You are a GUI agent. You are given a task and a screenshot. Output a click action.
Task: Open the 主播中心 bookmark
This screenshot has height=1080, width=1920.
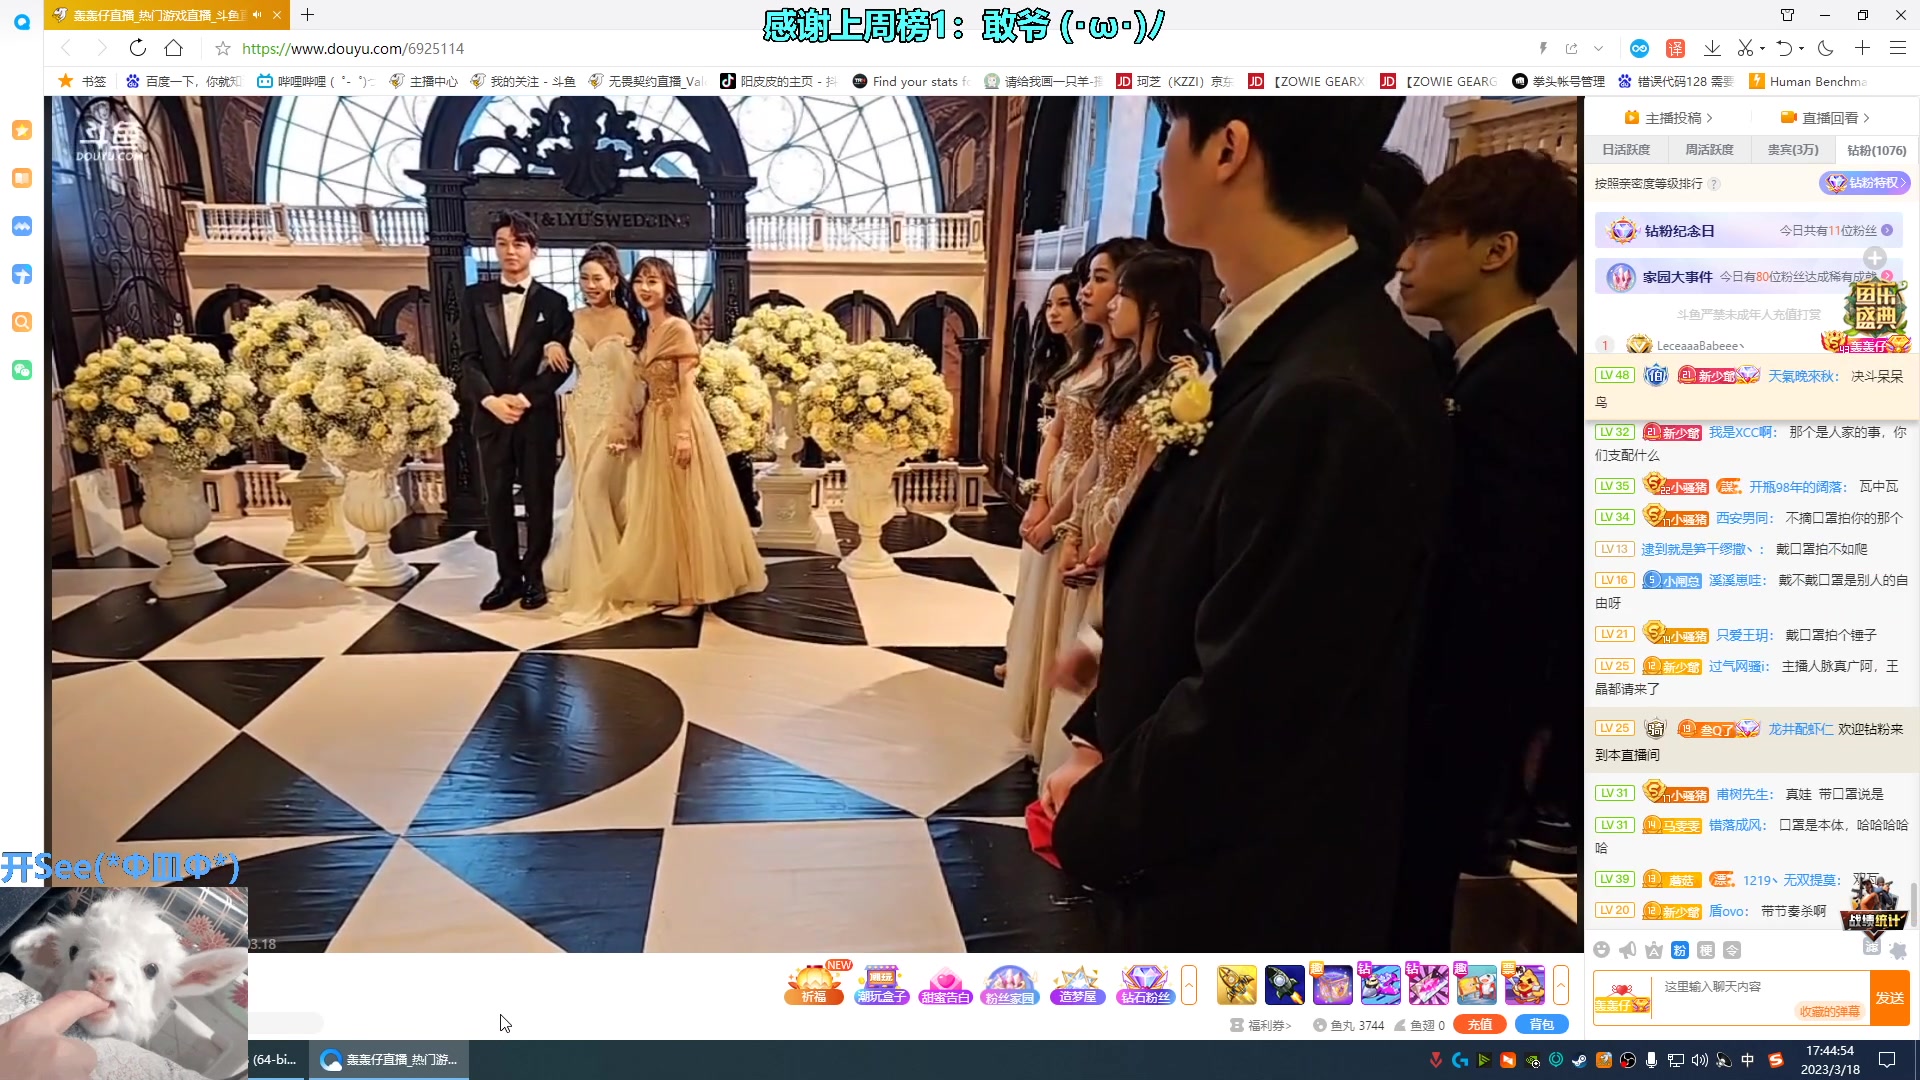click(x=423, y=81)
